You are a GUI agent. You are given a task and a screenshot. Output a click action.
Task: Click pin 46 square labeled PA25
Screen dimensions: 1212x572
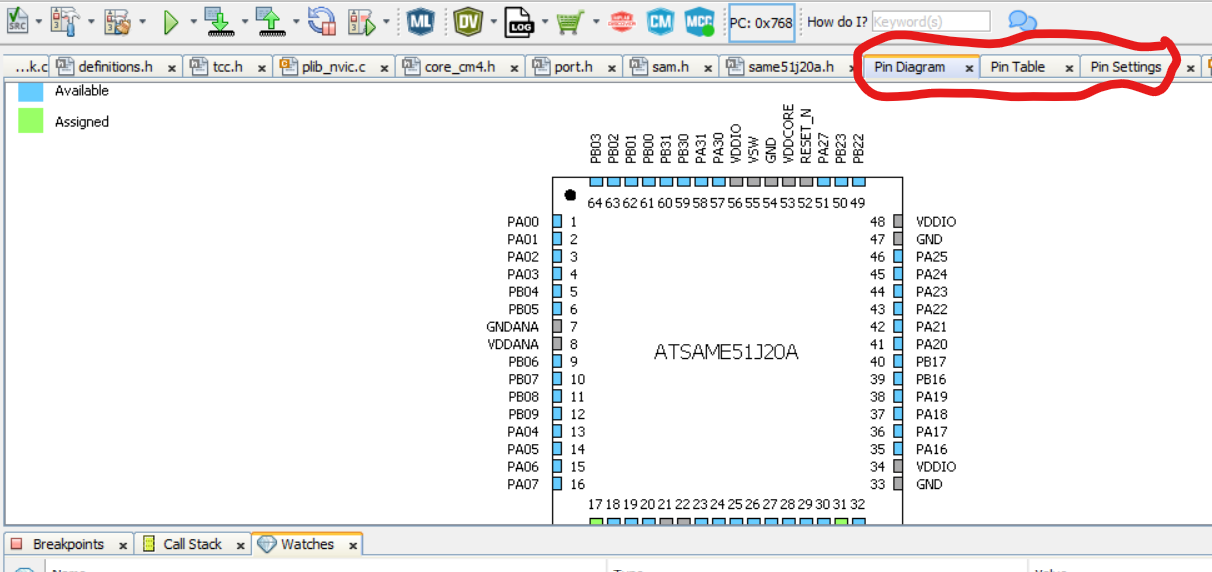(x=898, y=257)
